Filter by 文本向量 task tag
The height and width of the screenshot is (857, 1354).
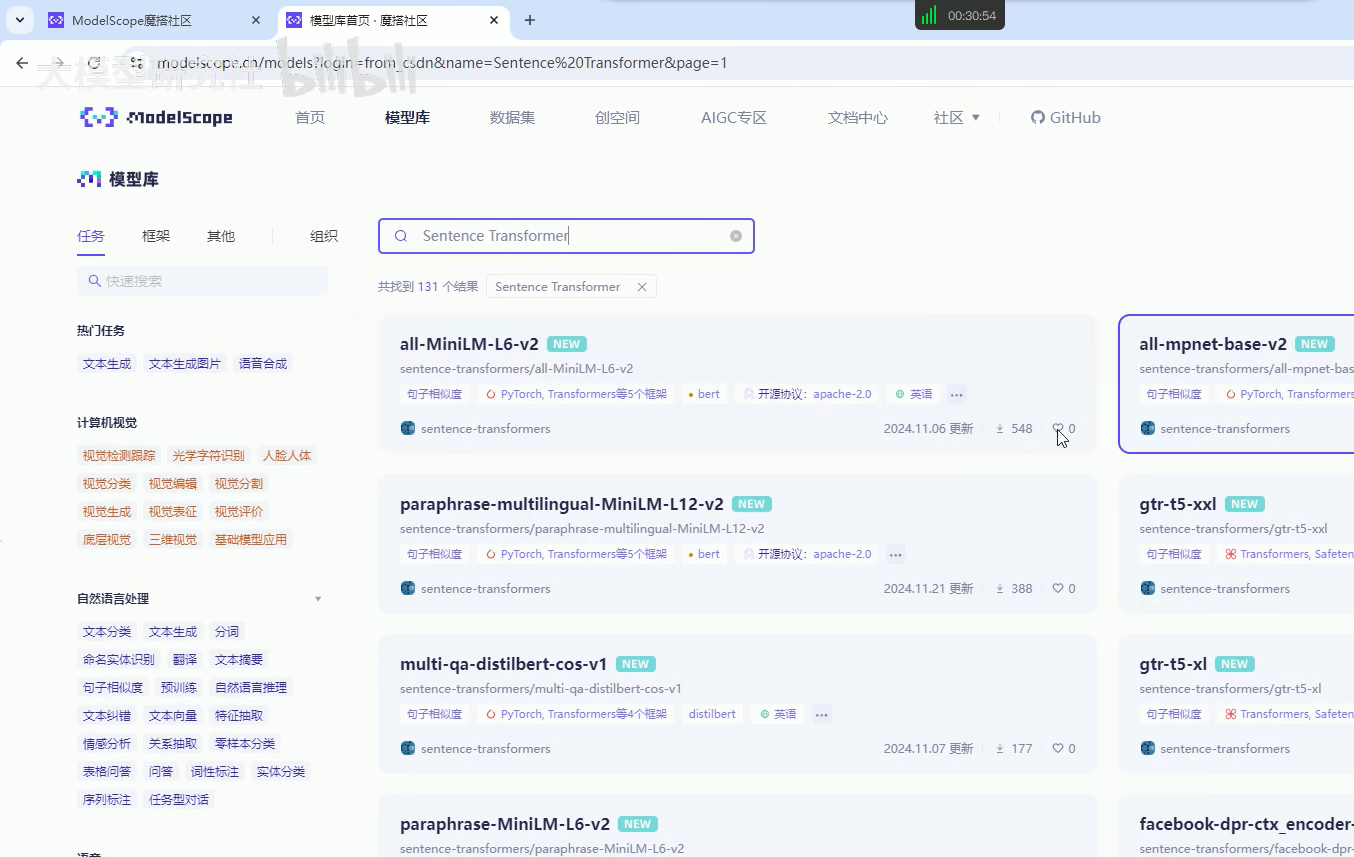pyautogui.click(x=173, y=716)
